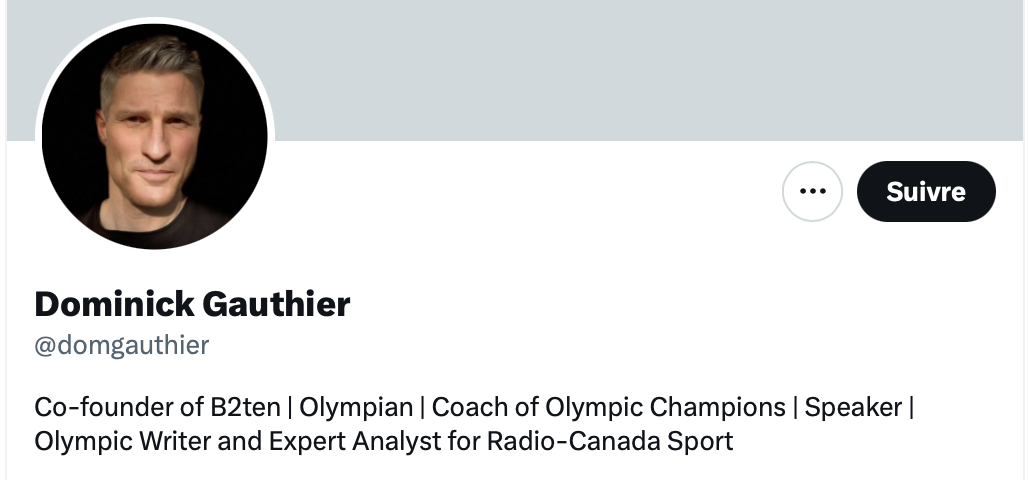Image resolution: width=1028 pixels, height=480 pixels.
Task: Click the word Speaker in the bio
Action: tap(853, 408)
